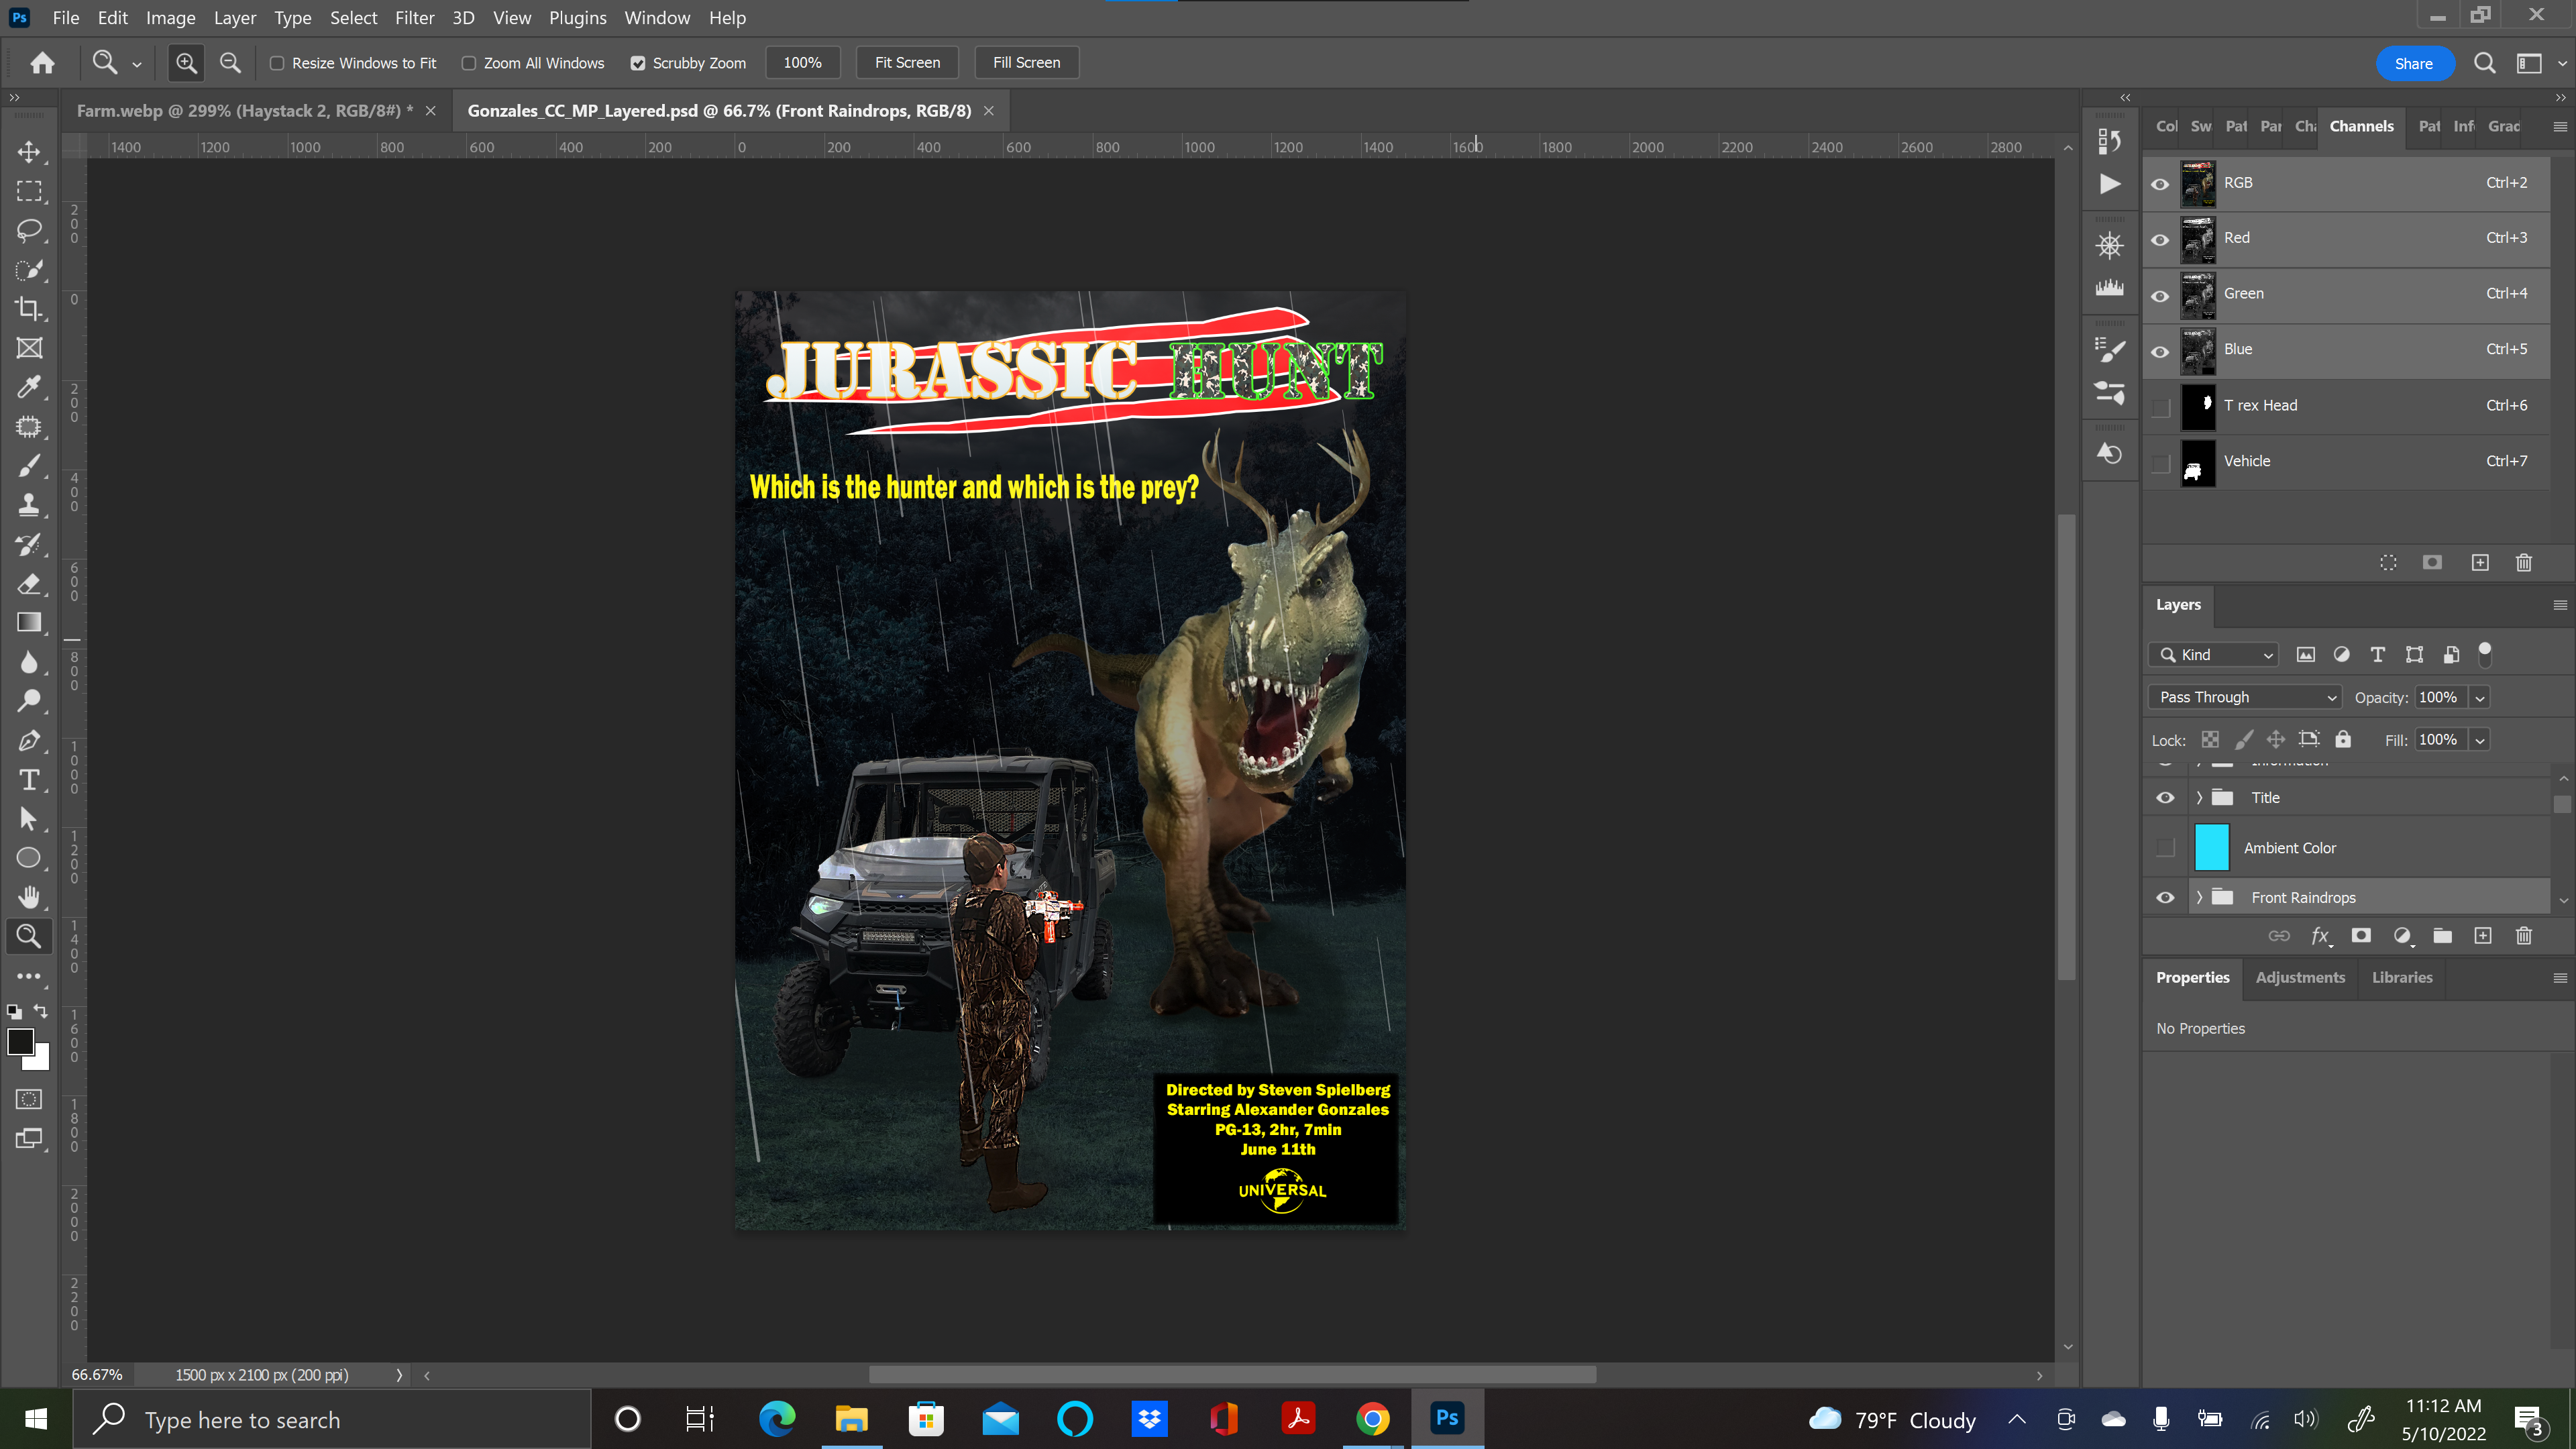Open the status bar info arrow
Viewport: 2576px width, 1449px height.
(399, 1375)
